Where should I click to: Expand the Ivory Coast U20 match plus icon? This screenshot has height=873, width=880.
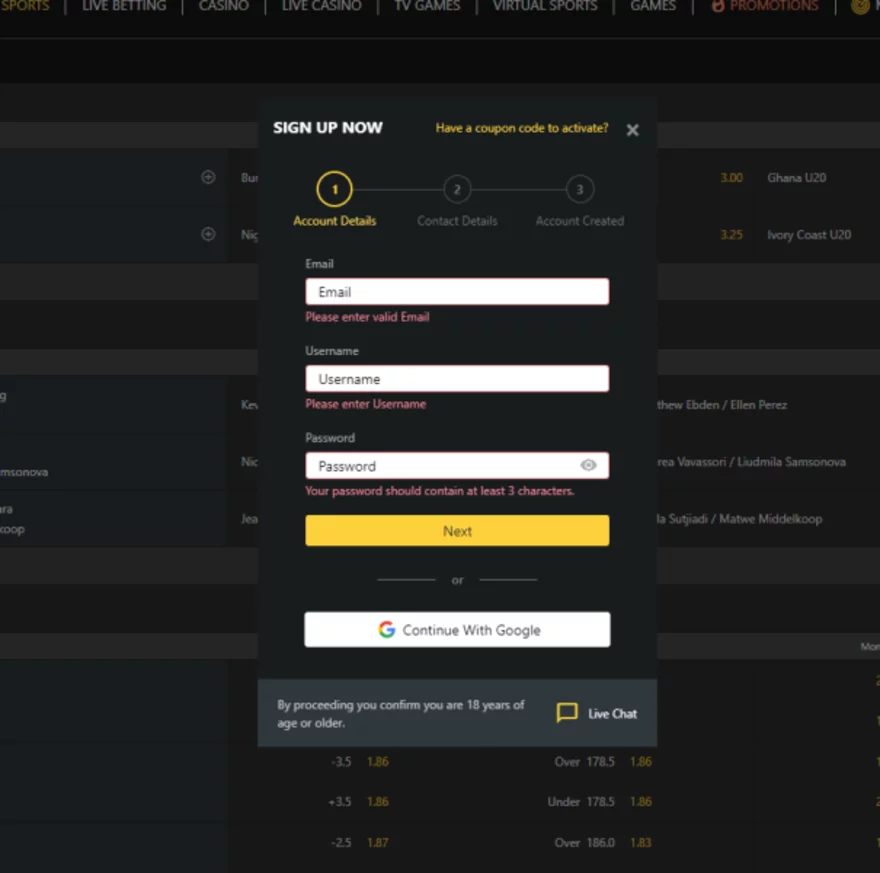(208, 234)
